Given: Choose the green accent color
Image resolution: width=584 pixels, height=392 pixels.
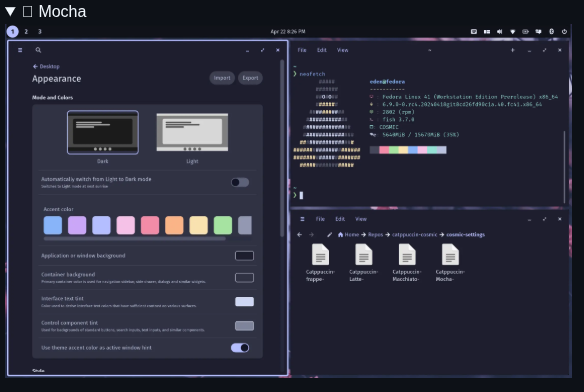Looking at the screenshot, I should coord(223,225).
